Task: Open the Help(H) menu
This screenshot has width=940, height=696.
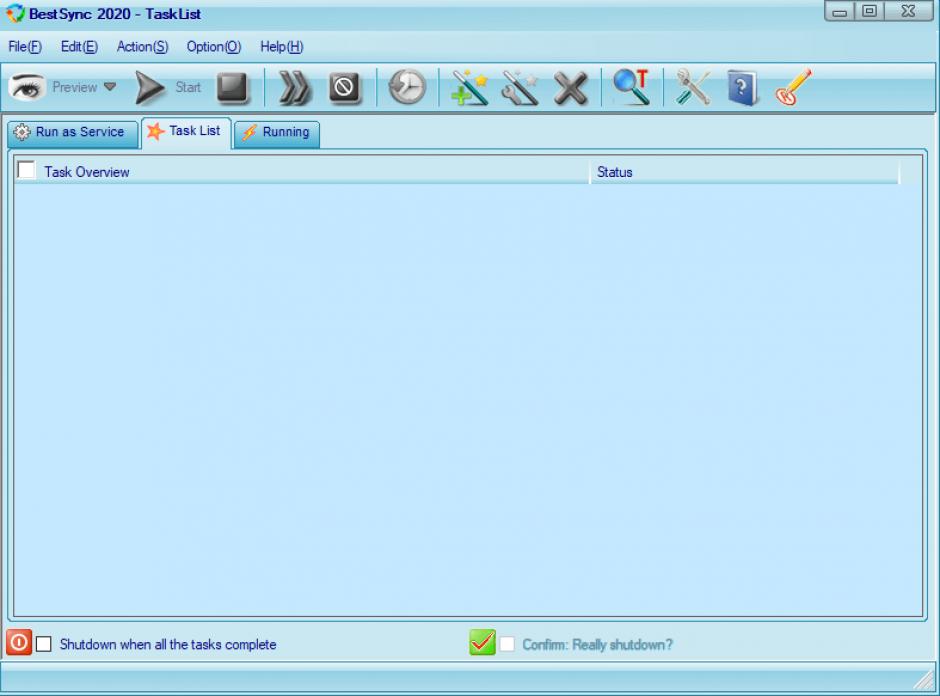Action: pyautogui.click(x=282, y=47)
